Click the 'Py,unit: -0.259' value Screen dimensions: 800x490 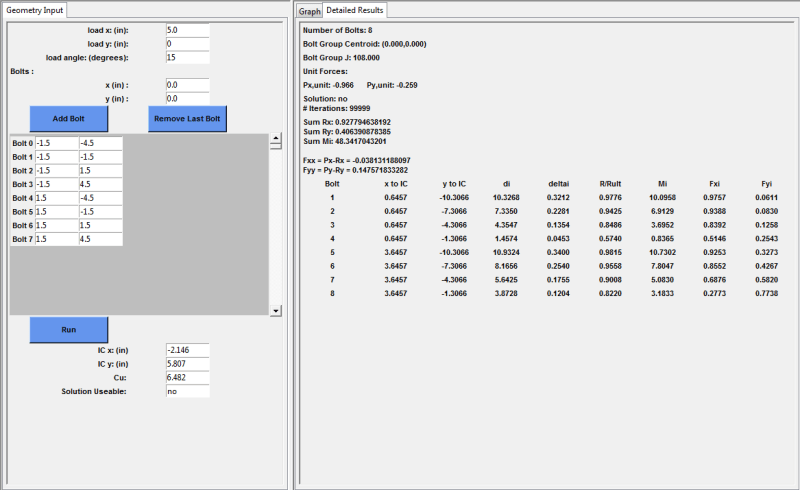[392, 85]
